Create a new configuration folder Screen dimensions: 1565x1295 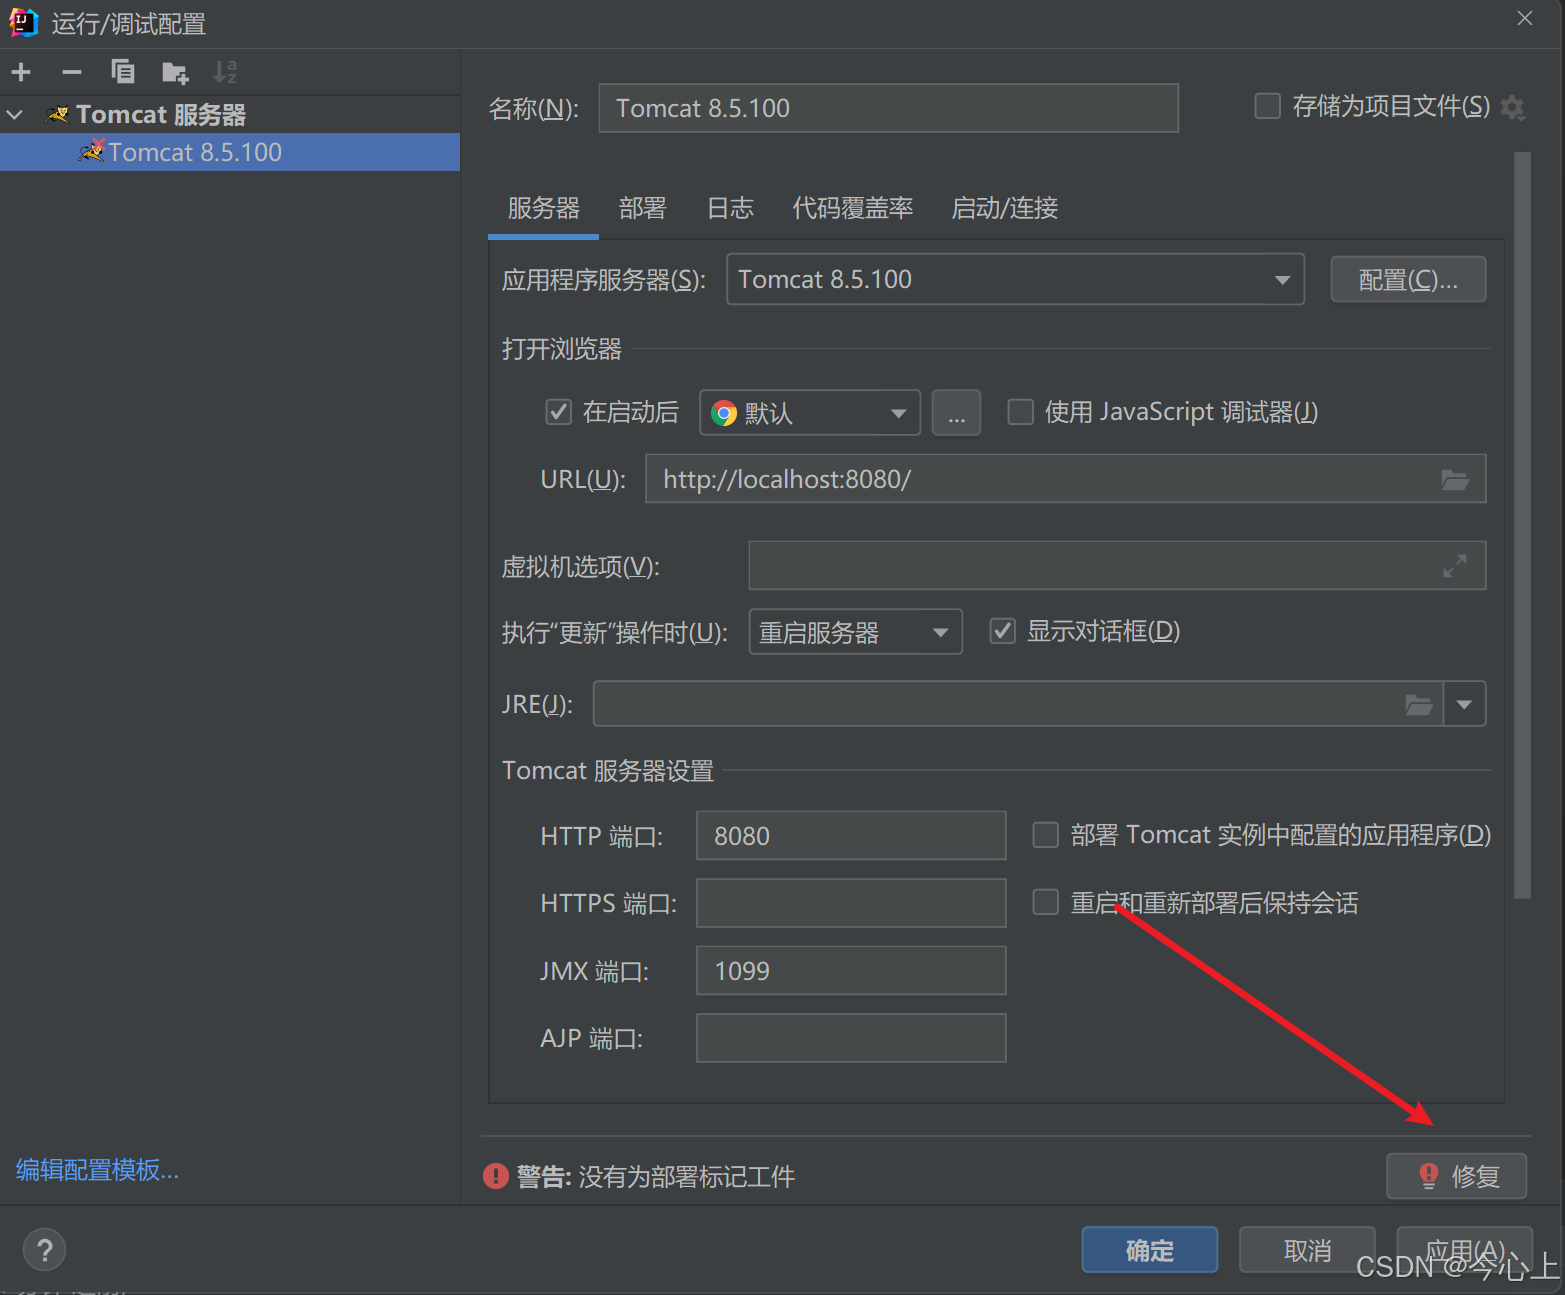point(175,72)
